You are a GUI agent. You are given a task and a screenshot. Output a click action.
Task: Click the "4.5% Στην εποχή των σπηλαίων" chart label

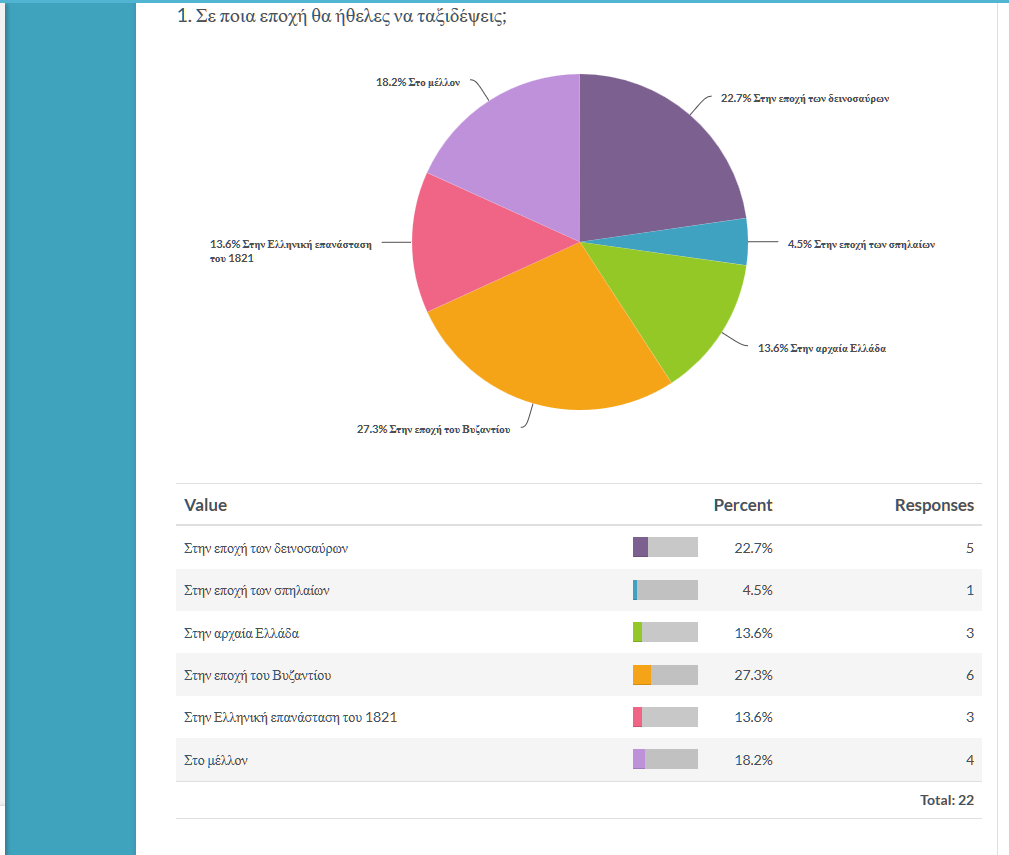tap(861, 243)
